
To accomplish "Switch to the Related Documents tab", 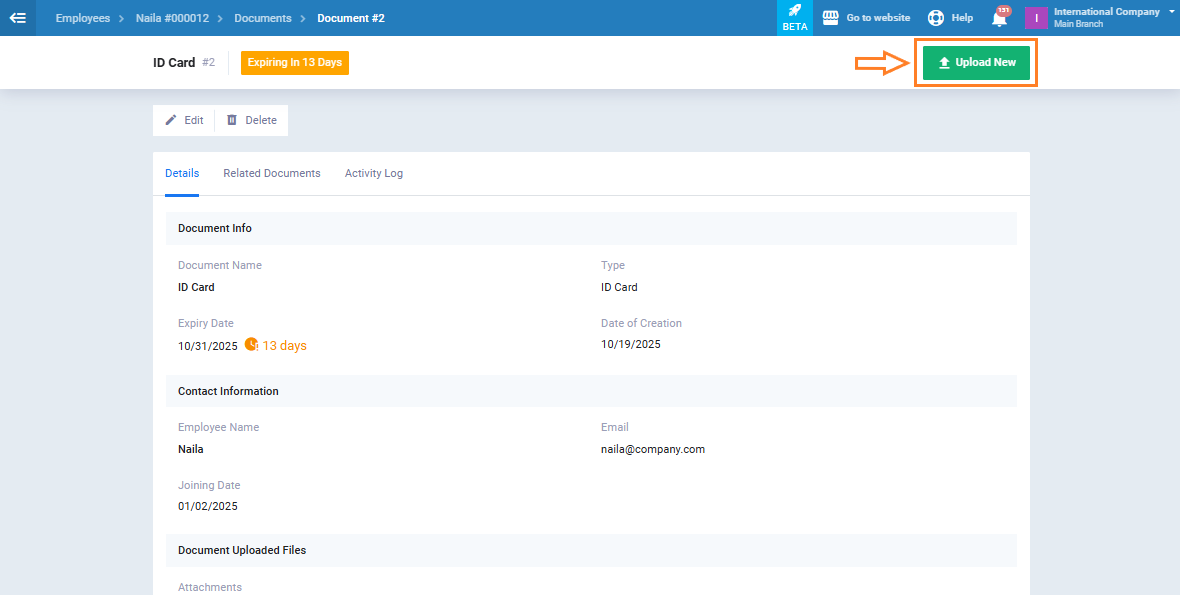I will point(272,173).
